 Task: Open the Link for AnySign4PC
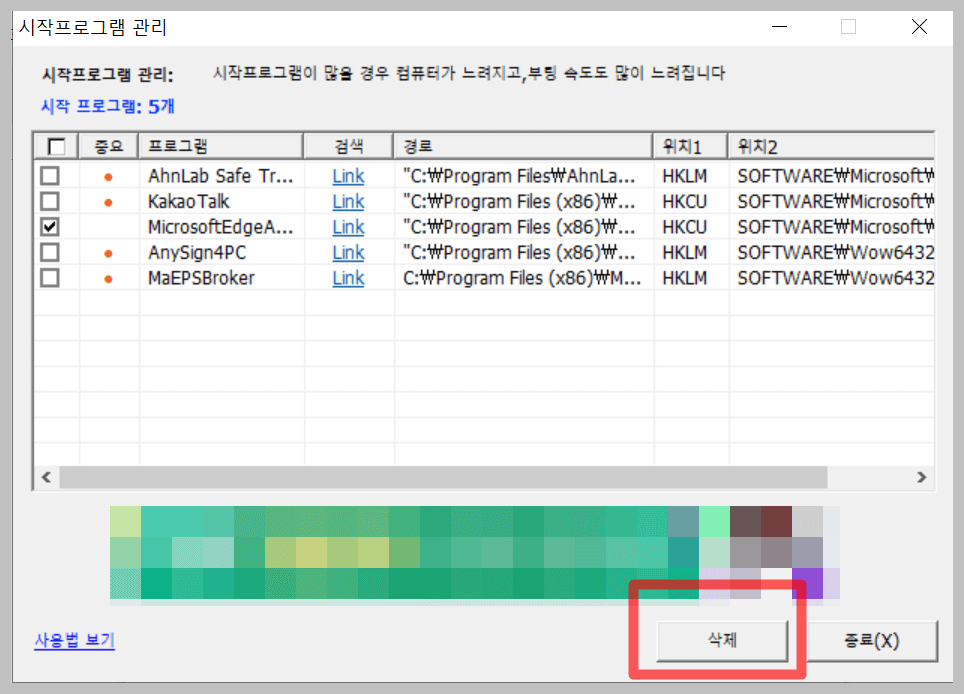[347, 253]
